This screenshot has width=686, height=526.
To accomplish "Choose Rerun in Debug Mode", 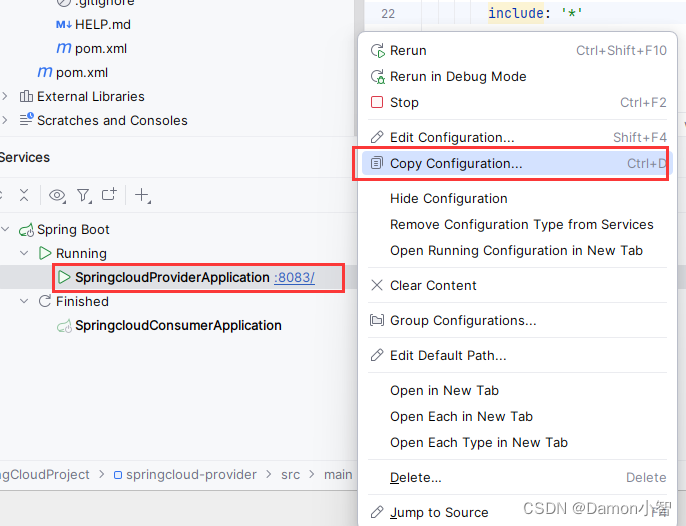I will [518, 77].
